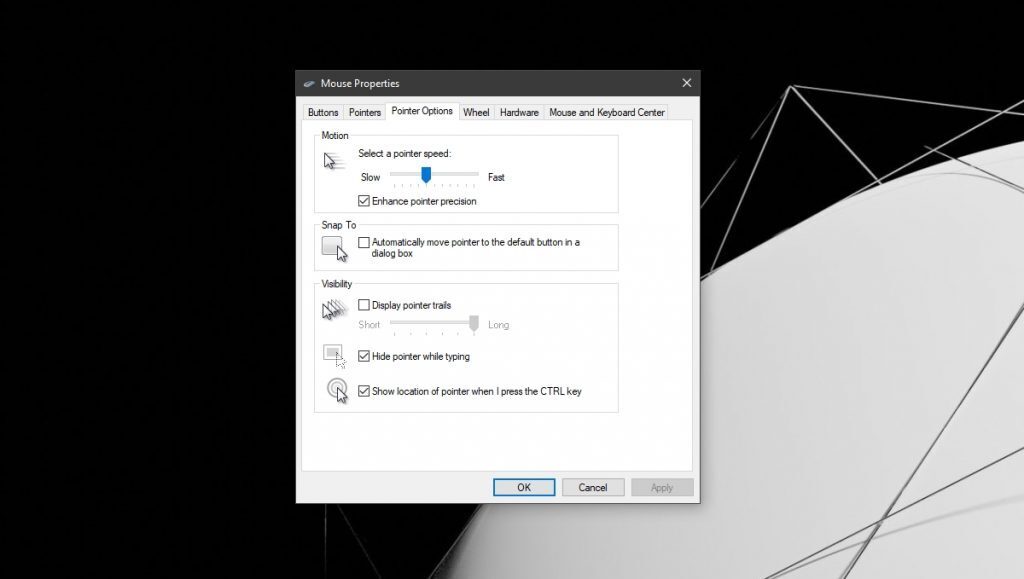This screenshot has height=579, width=1024.
Task: Enable automatically move pointer to default button
Action: point(366,242)
